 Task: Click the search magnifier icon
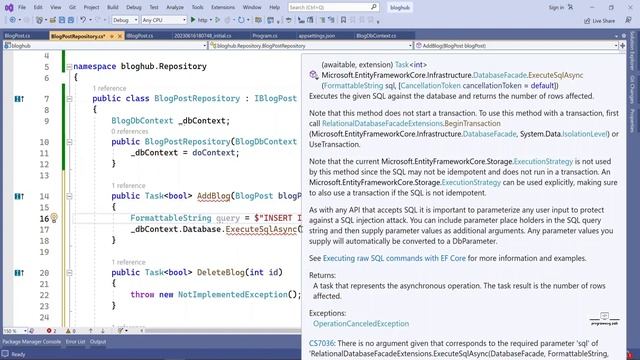373,7
